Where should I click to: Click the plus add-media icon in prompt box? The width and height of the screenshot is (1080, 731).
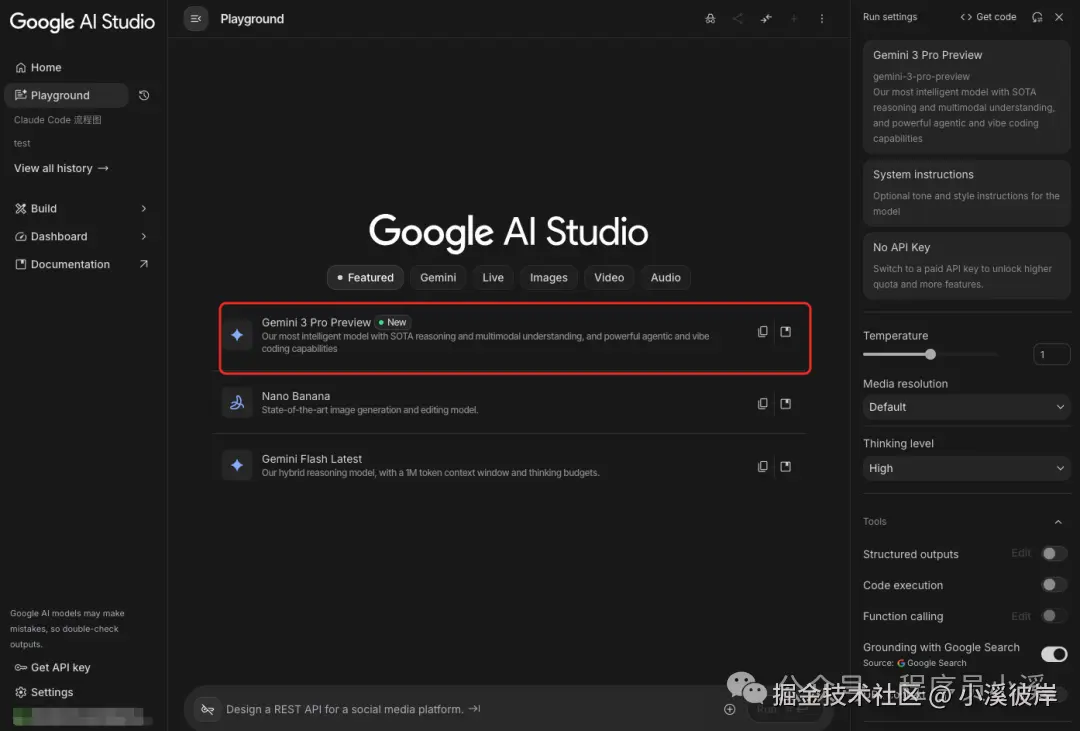click(729, 709)
